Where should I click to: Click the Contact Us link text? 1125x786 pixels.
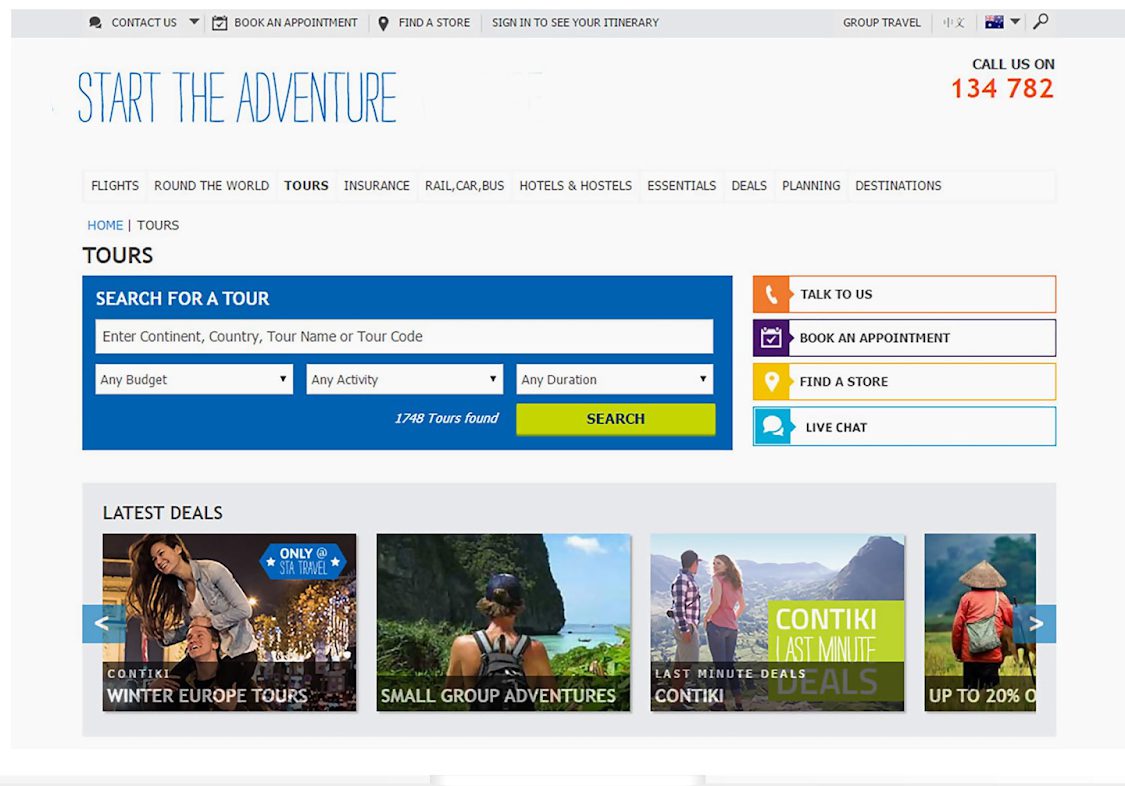[x=144, y=23]
